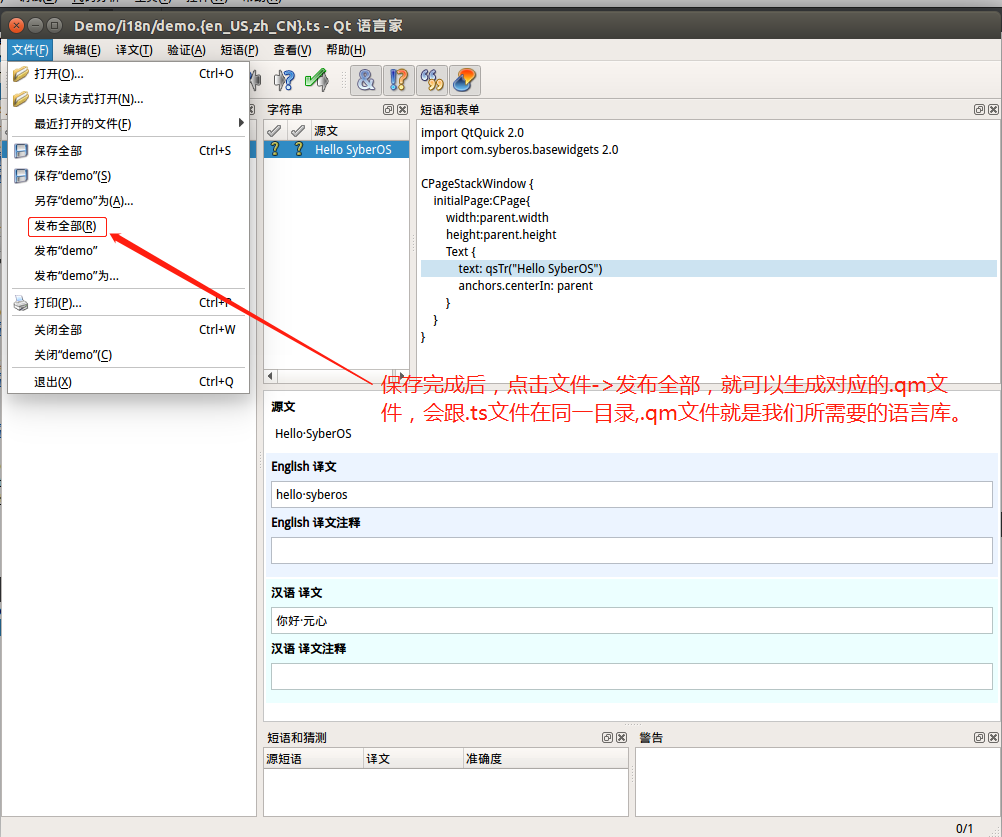The height and width of the screenshot is (837, 1002).
Task: Click the next unfinished item question-mark icon
Action: [285, 80]
